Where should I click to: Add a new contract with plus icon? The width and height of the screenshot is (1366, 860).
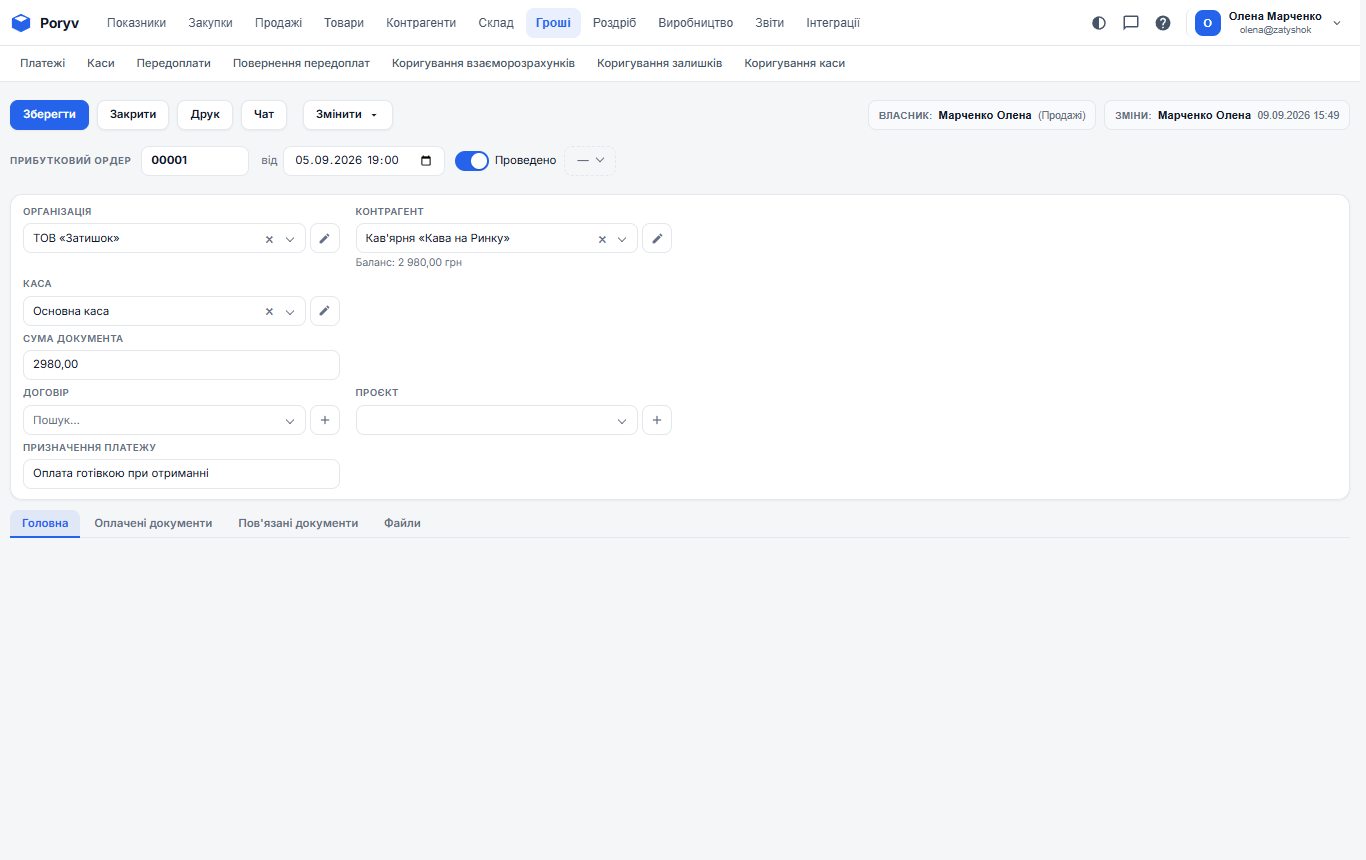325,420
